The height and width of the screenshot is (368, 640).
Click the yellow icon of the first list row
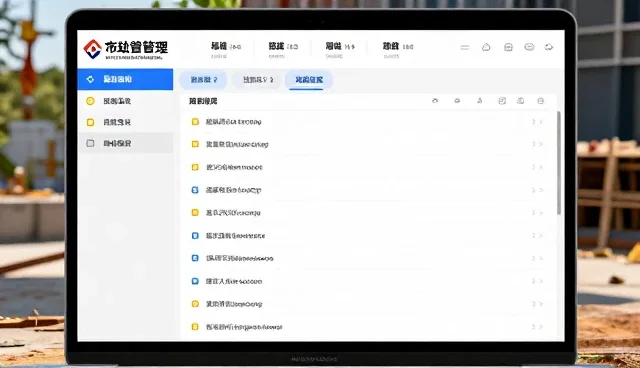coord(195,122)
